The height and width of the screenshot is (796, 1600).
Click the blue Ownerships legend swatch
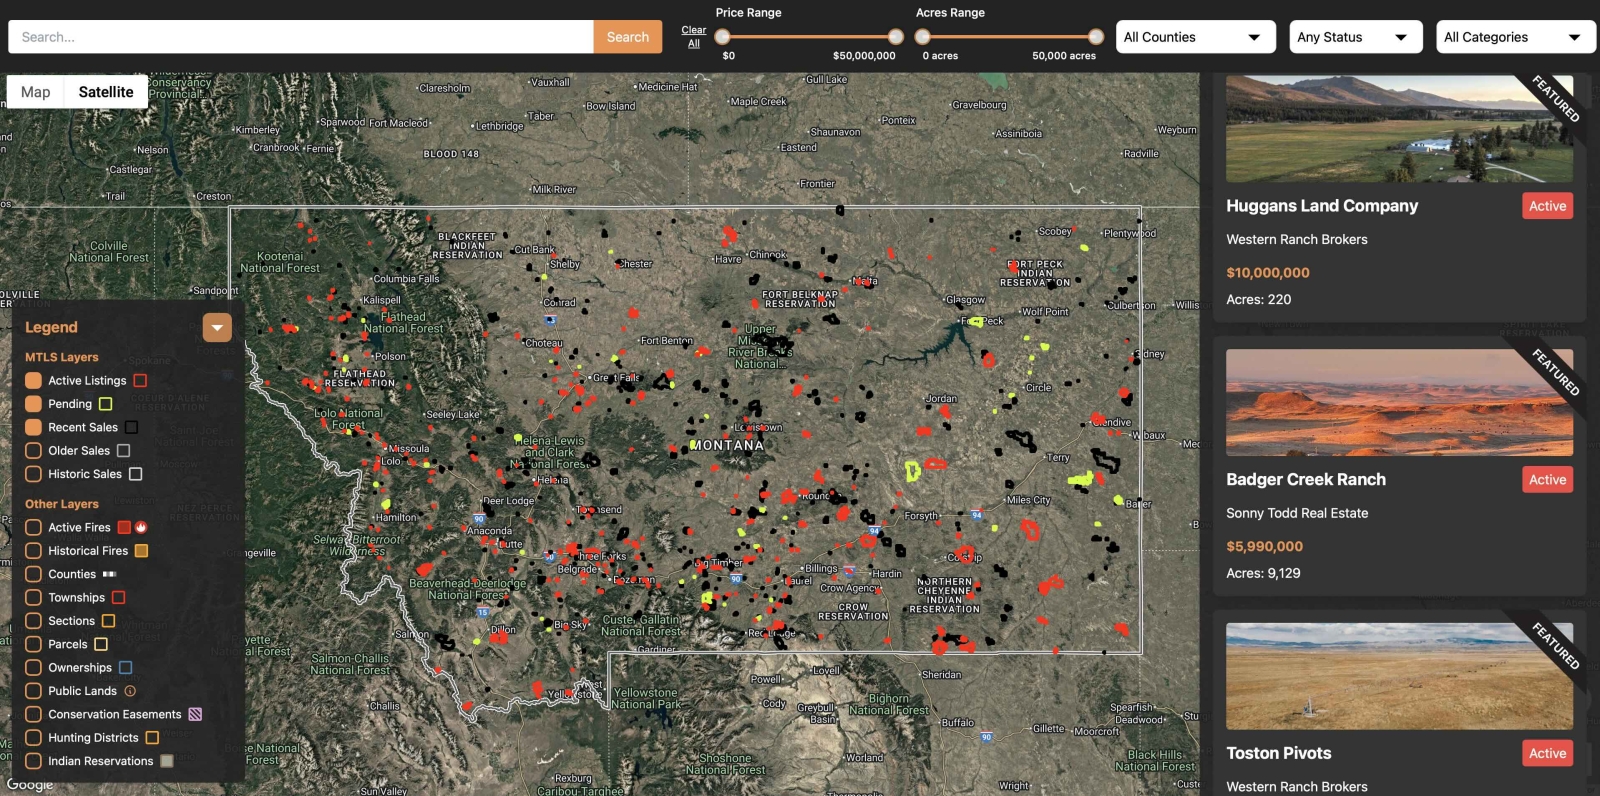pyautogui.click(x=125, y=668)
